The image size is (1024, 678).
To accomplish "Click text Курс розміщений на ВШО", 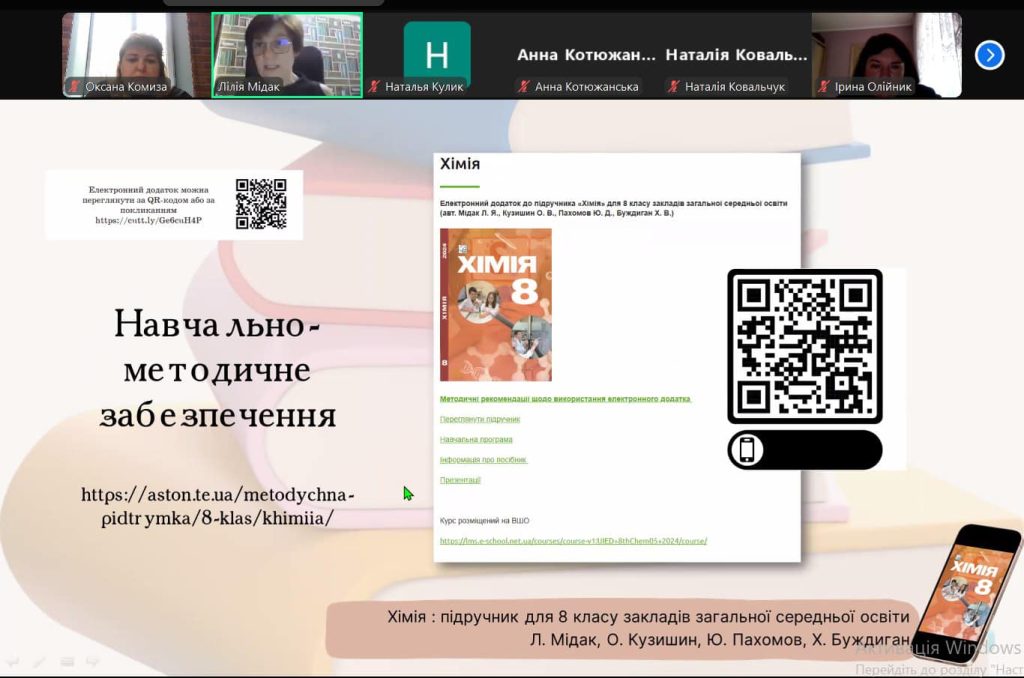I will (x=485, y=521).
